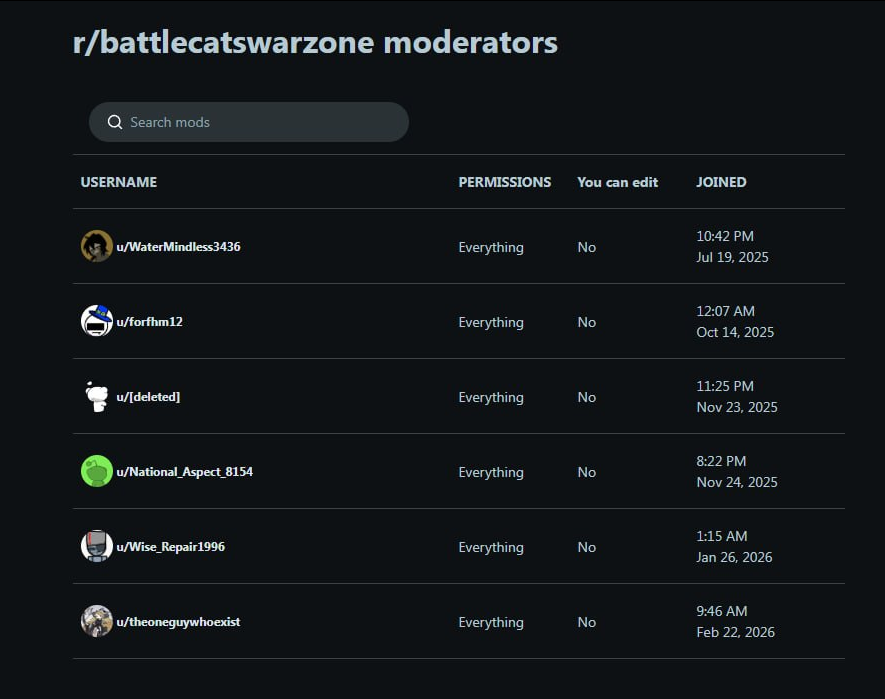
Task: Focus the Search mods input field
Action: coord(249,122)
